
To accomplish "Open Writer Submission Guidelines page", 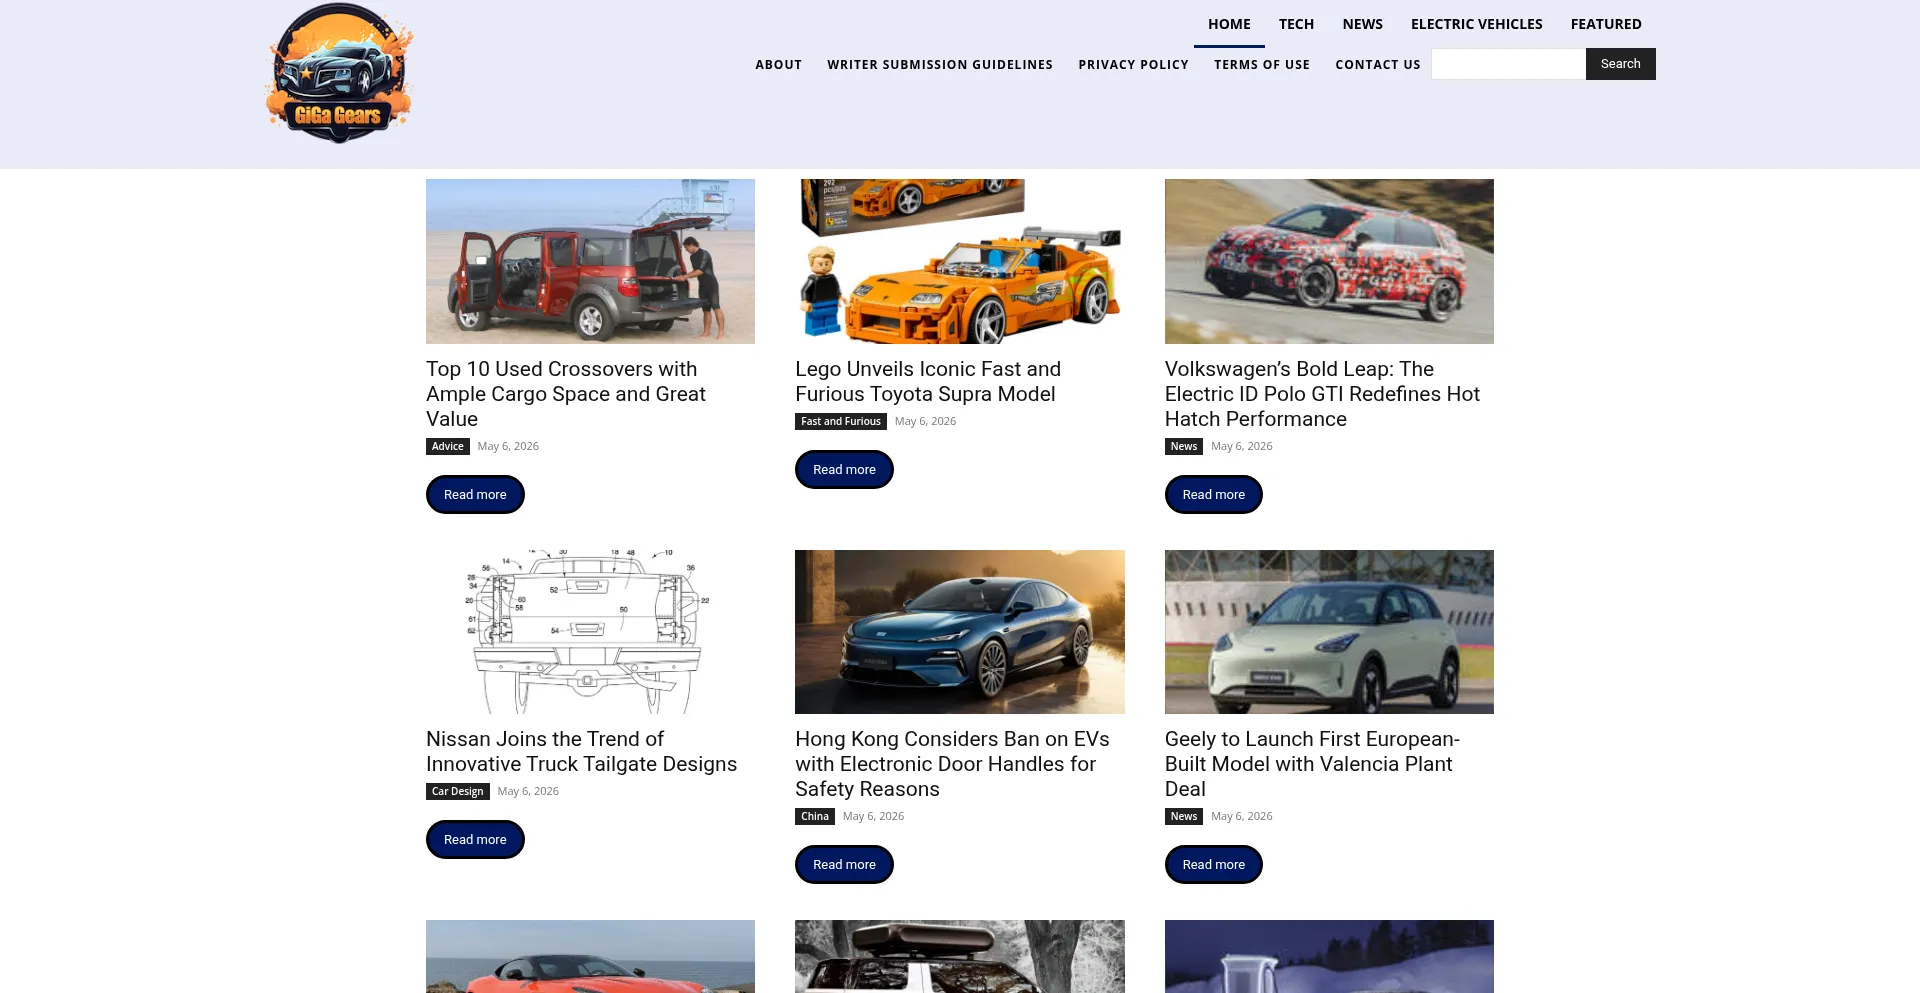I will [940, 64].
